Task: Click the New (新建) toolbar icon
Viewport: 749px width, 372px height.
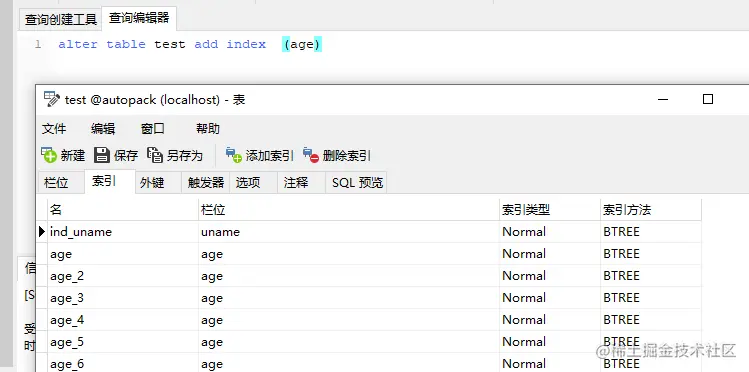Action: coord(49,155)
